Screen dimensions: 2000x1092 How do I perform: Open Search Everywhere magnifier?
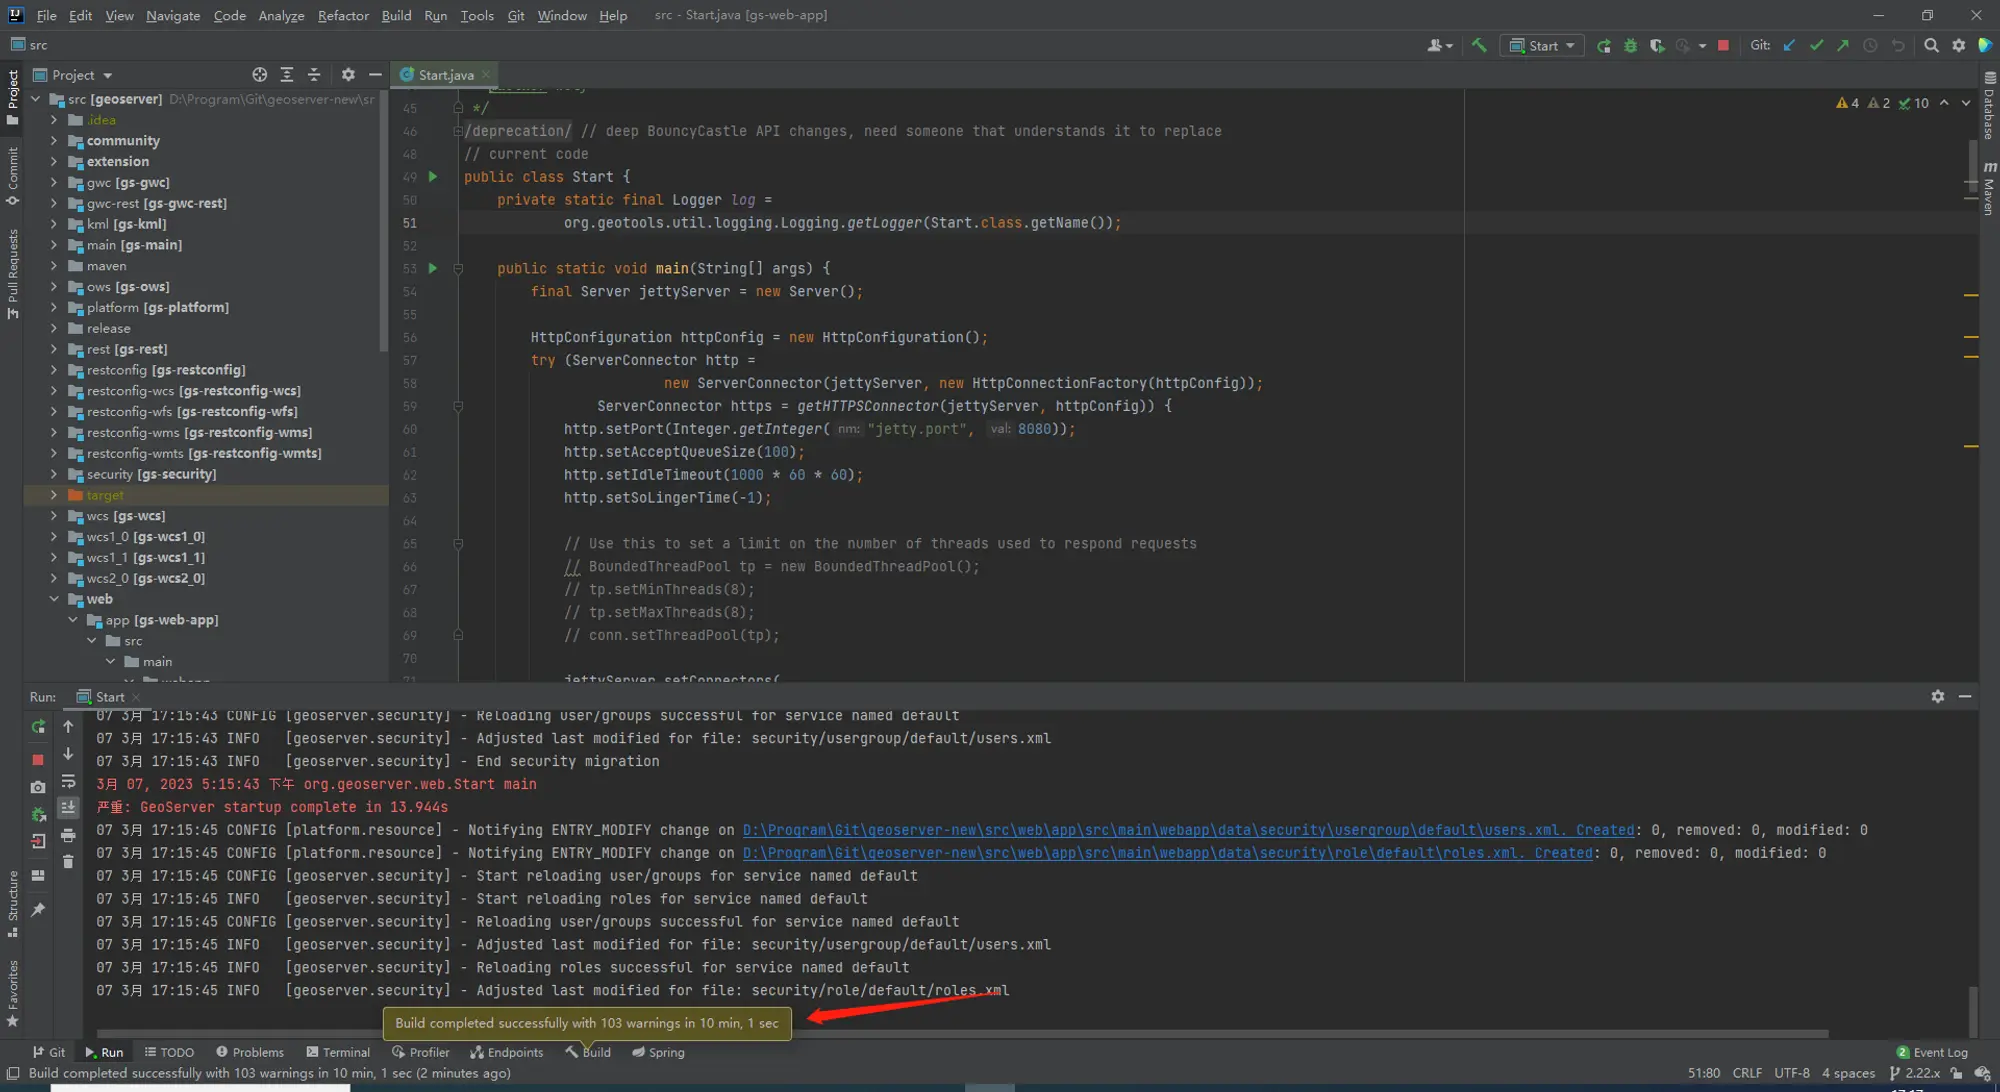coord(1932,45)
